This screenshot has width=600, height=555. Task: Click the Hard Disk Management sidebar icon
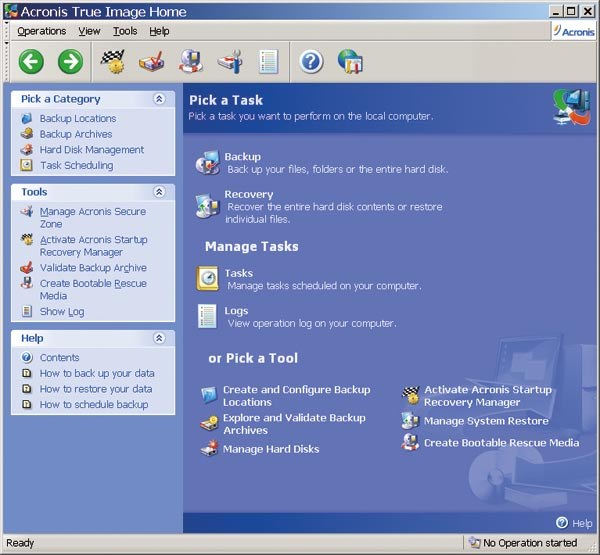(x=26, y=149)
